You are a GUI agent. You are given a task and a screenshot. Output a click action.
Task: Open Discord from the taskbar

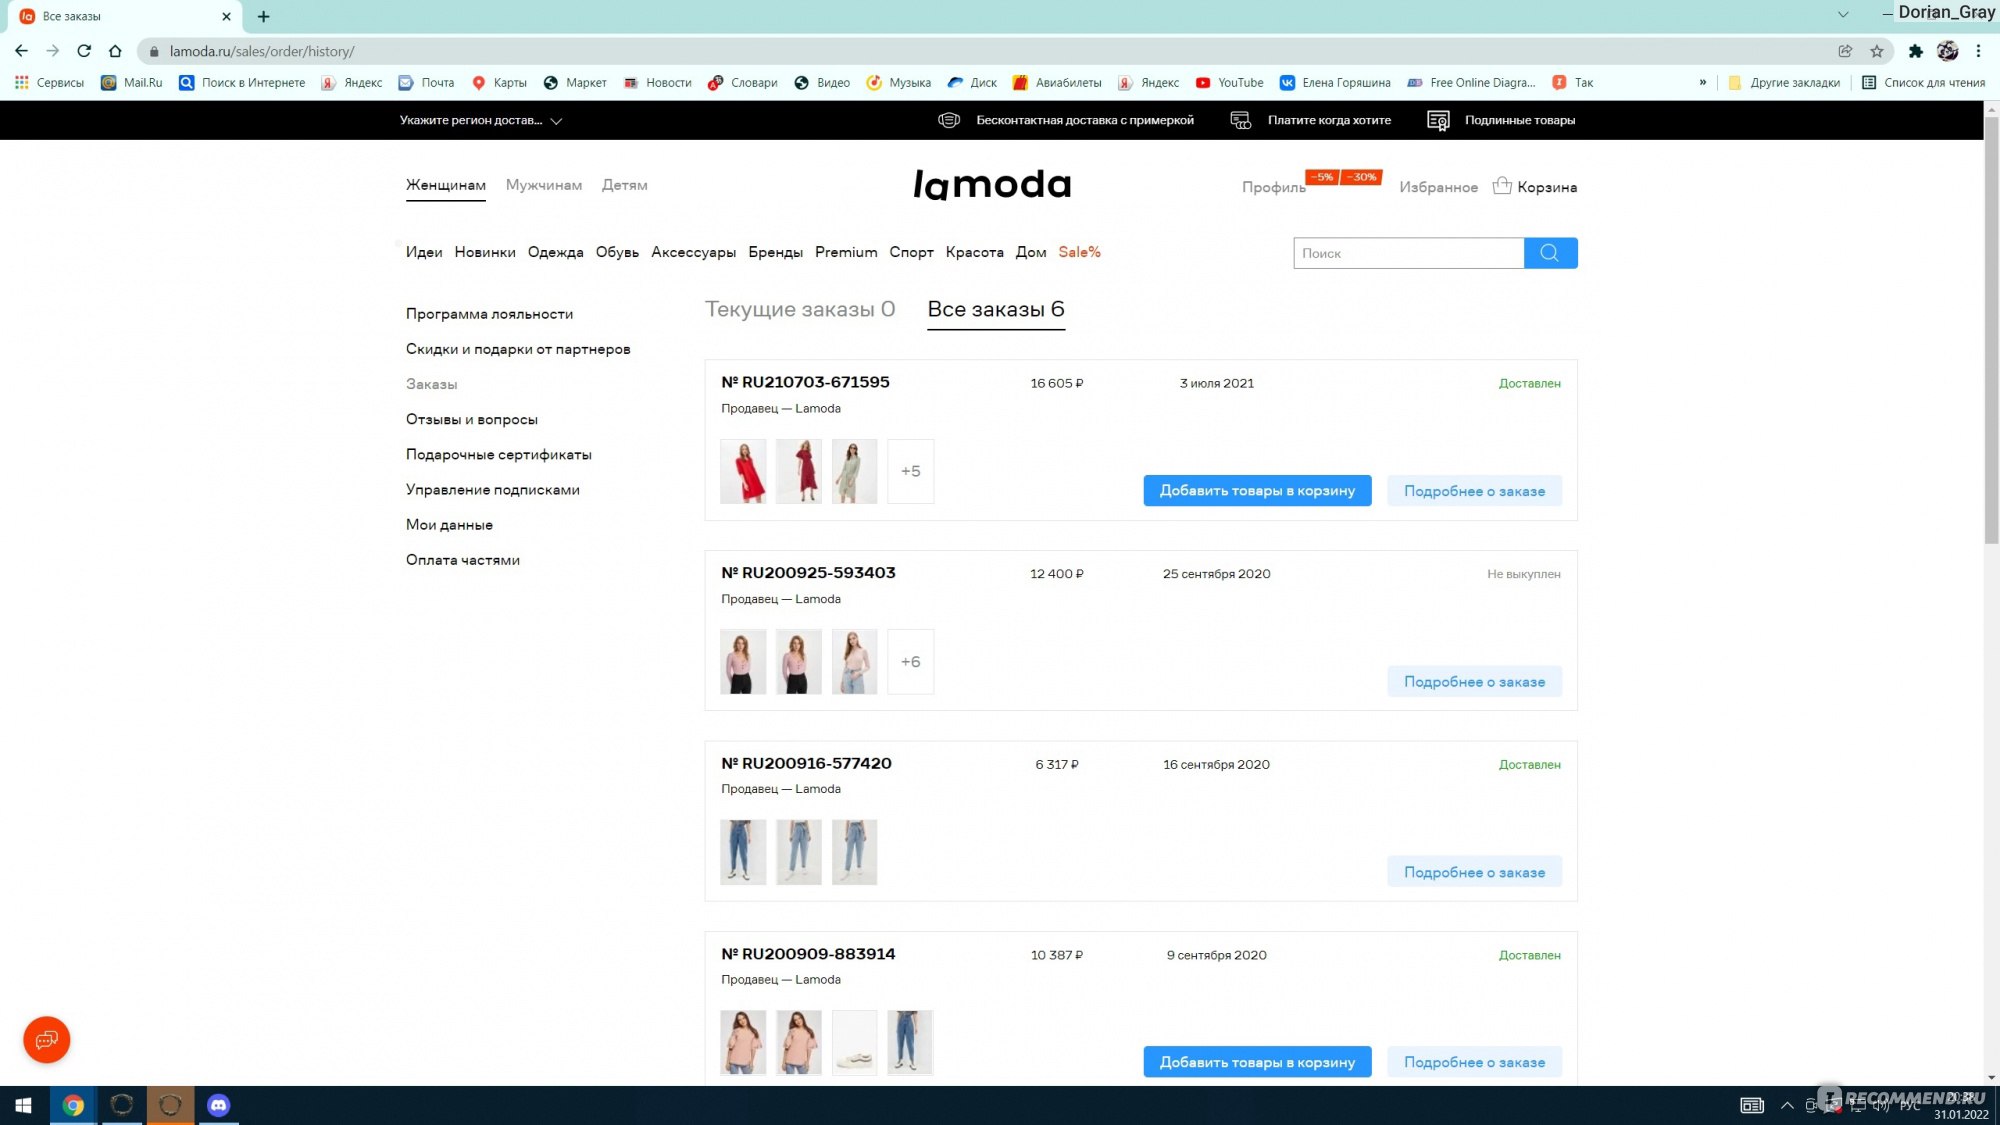click(x=219, y=1105)
